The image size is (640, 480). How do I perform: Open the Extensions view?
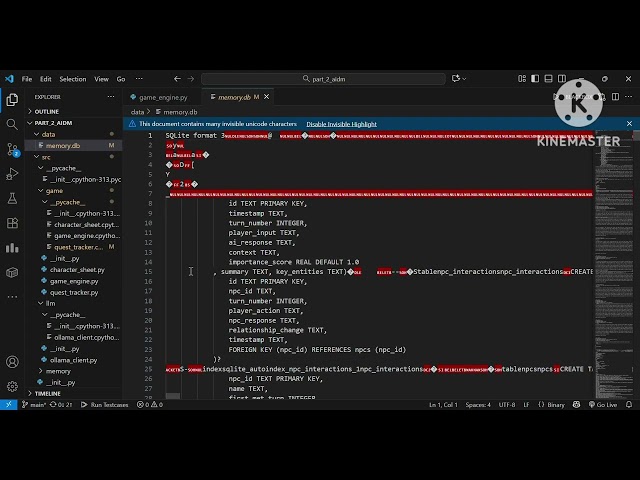(x=12, y=223)
